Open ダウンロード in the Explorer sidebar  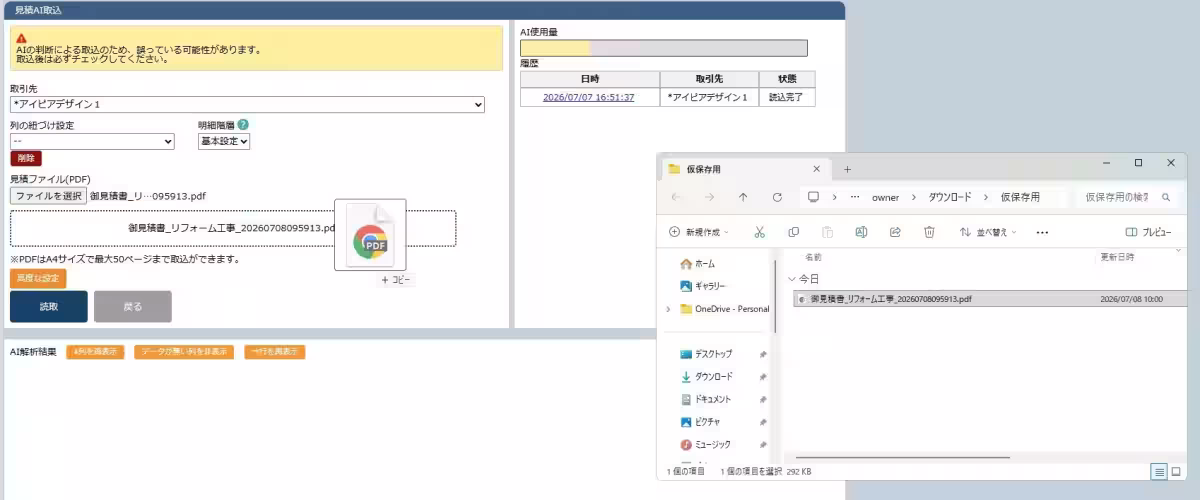pos(706,376)
